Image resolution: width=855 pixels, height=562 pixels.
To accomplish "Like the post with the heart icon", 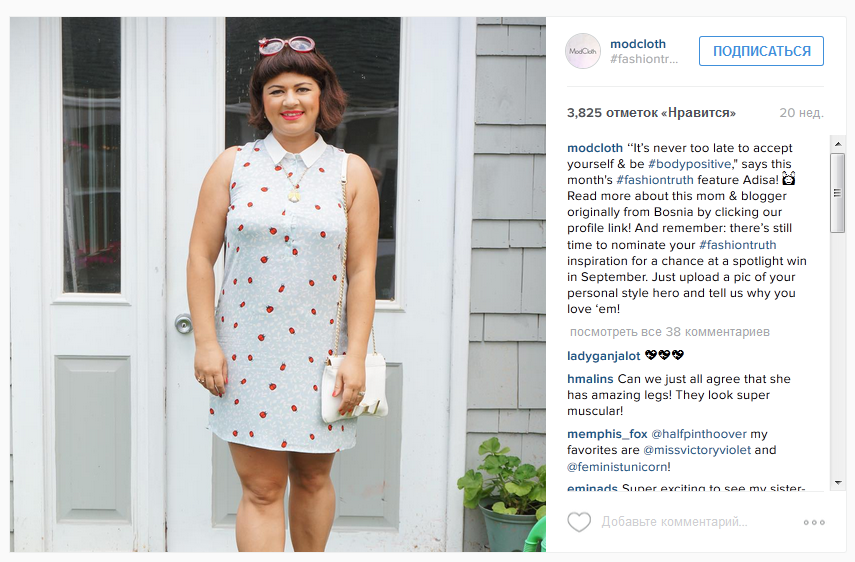I will 579,522.
